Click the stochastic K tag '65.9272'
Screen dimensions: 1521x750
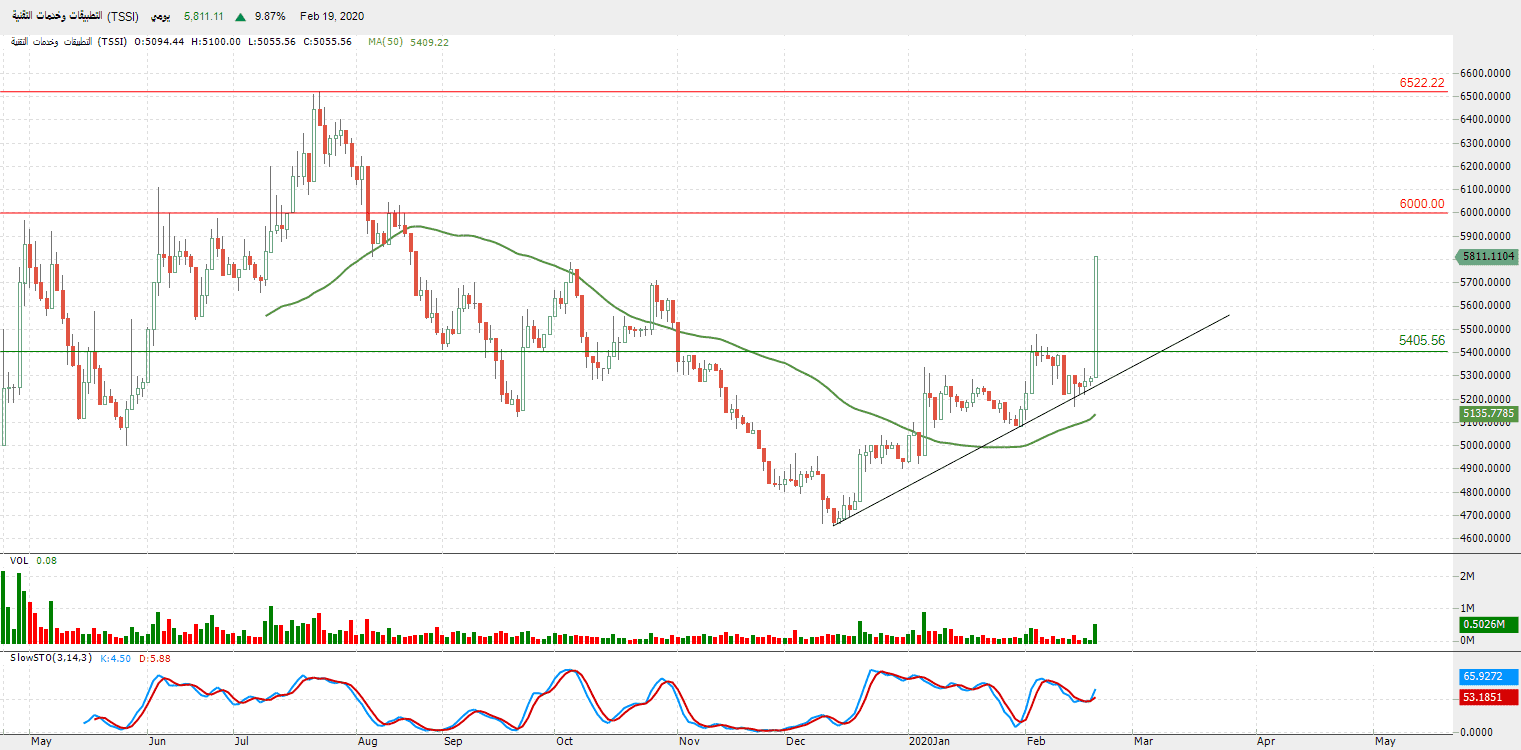[1487, 677]
